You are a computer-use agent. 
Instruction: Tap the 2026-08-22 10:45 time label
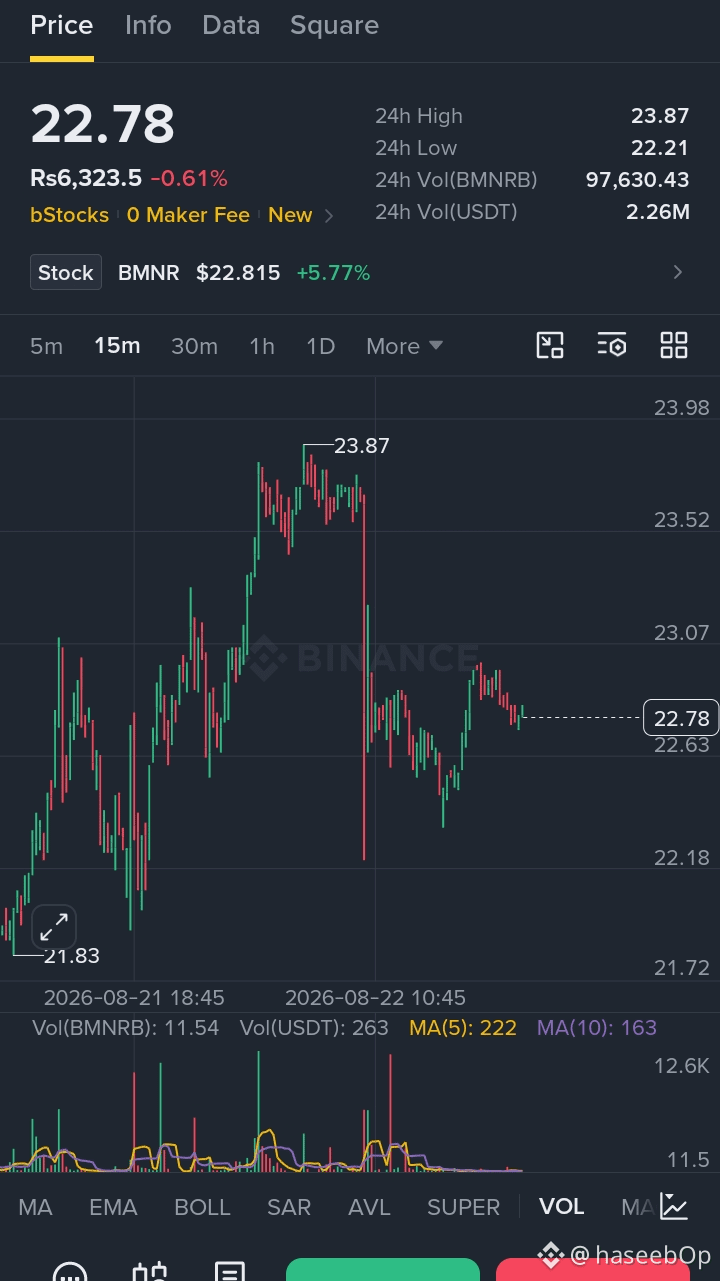375,998
